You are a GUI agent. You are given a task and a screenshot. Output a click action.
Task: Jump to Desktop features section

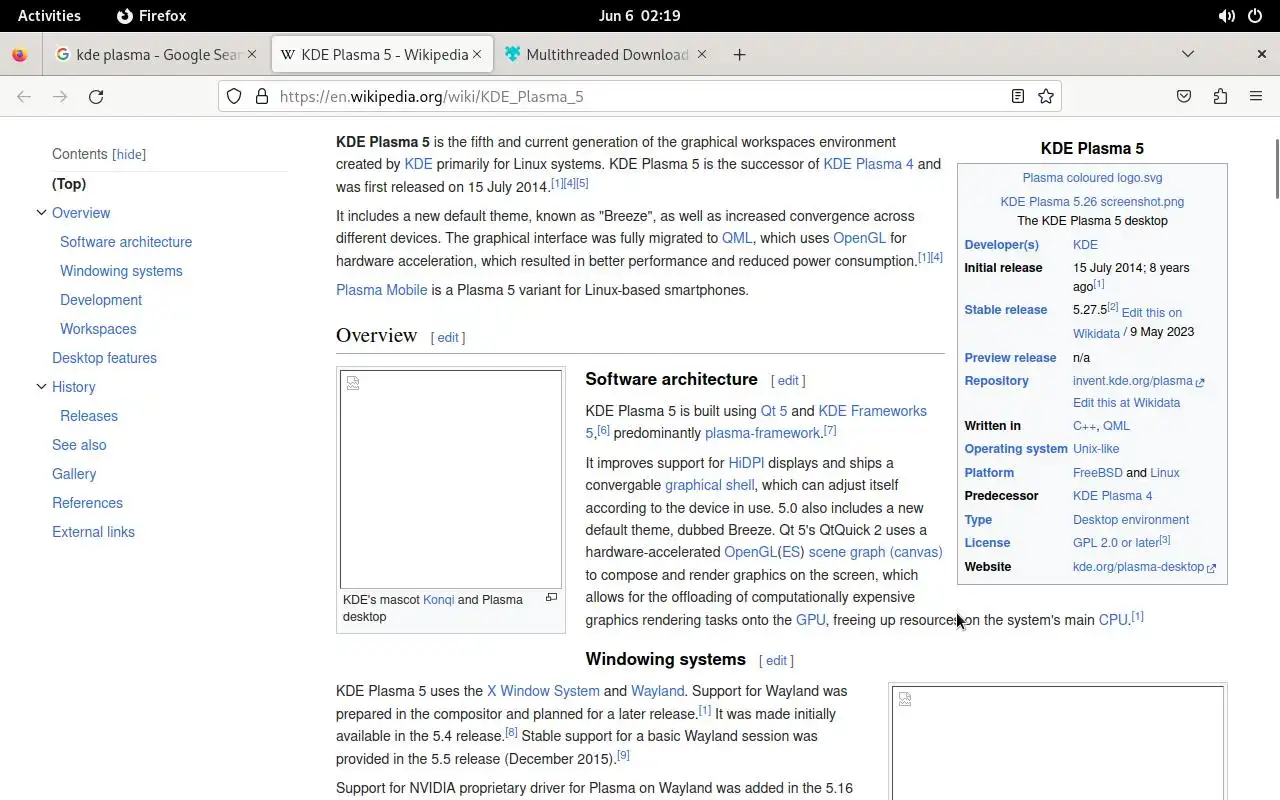pos(104,358)
